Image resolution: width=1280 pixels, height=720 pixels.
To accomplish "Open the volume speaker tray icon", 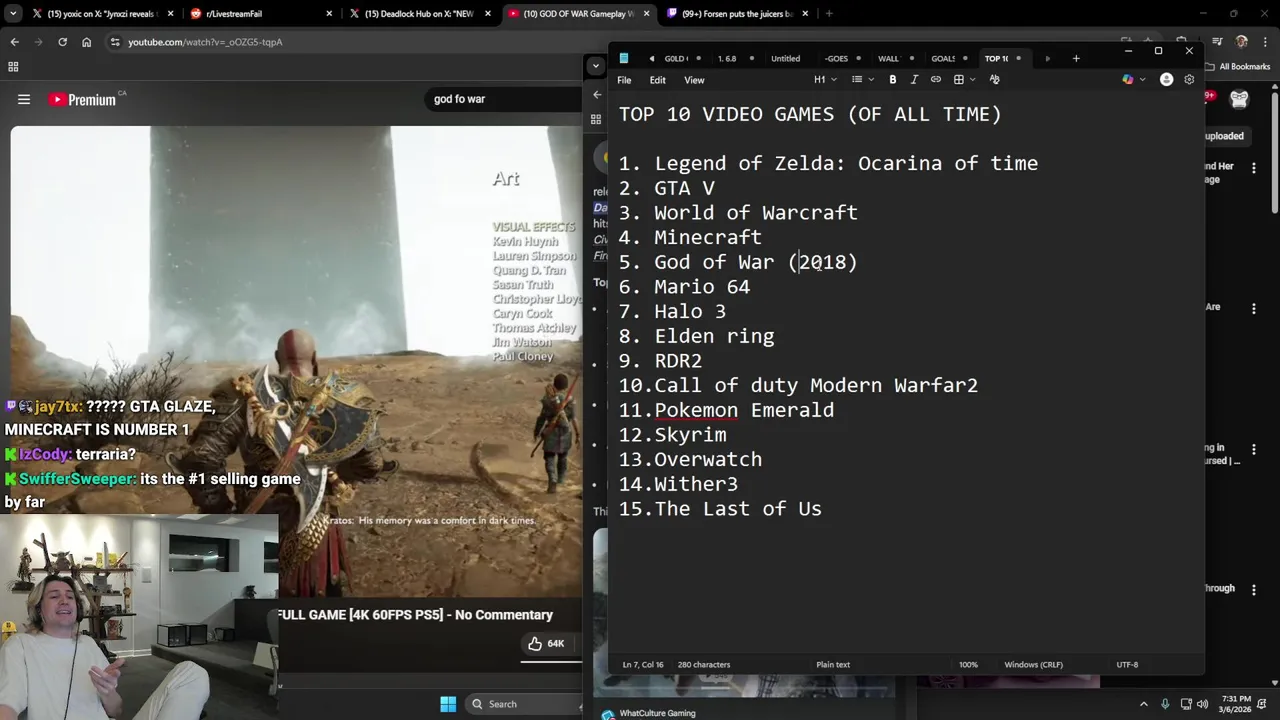I will point(1202,704).
